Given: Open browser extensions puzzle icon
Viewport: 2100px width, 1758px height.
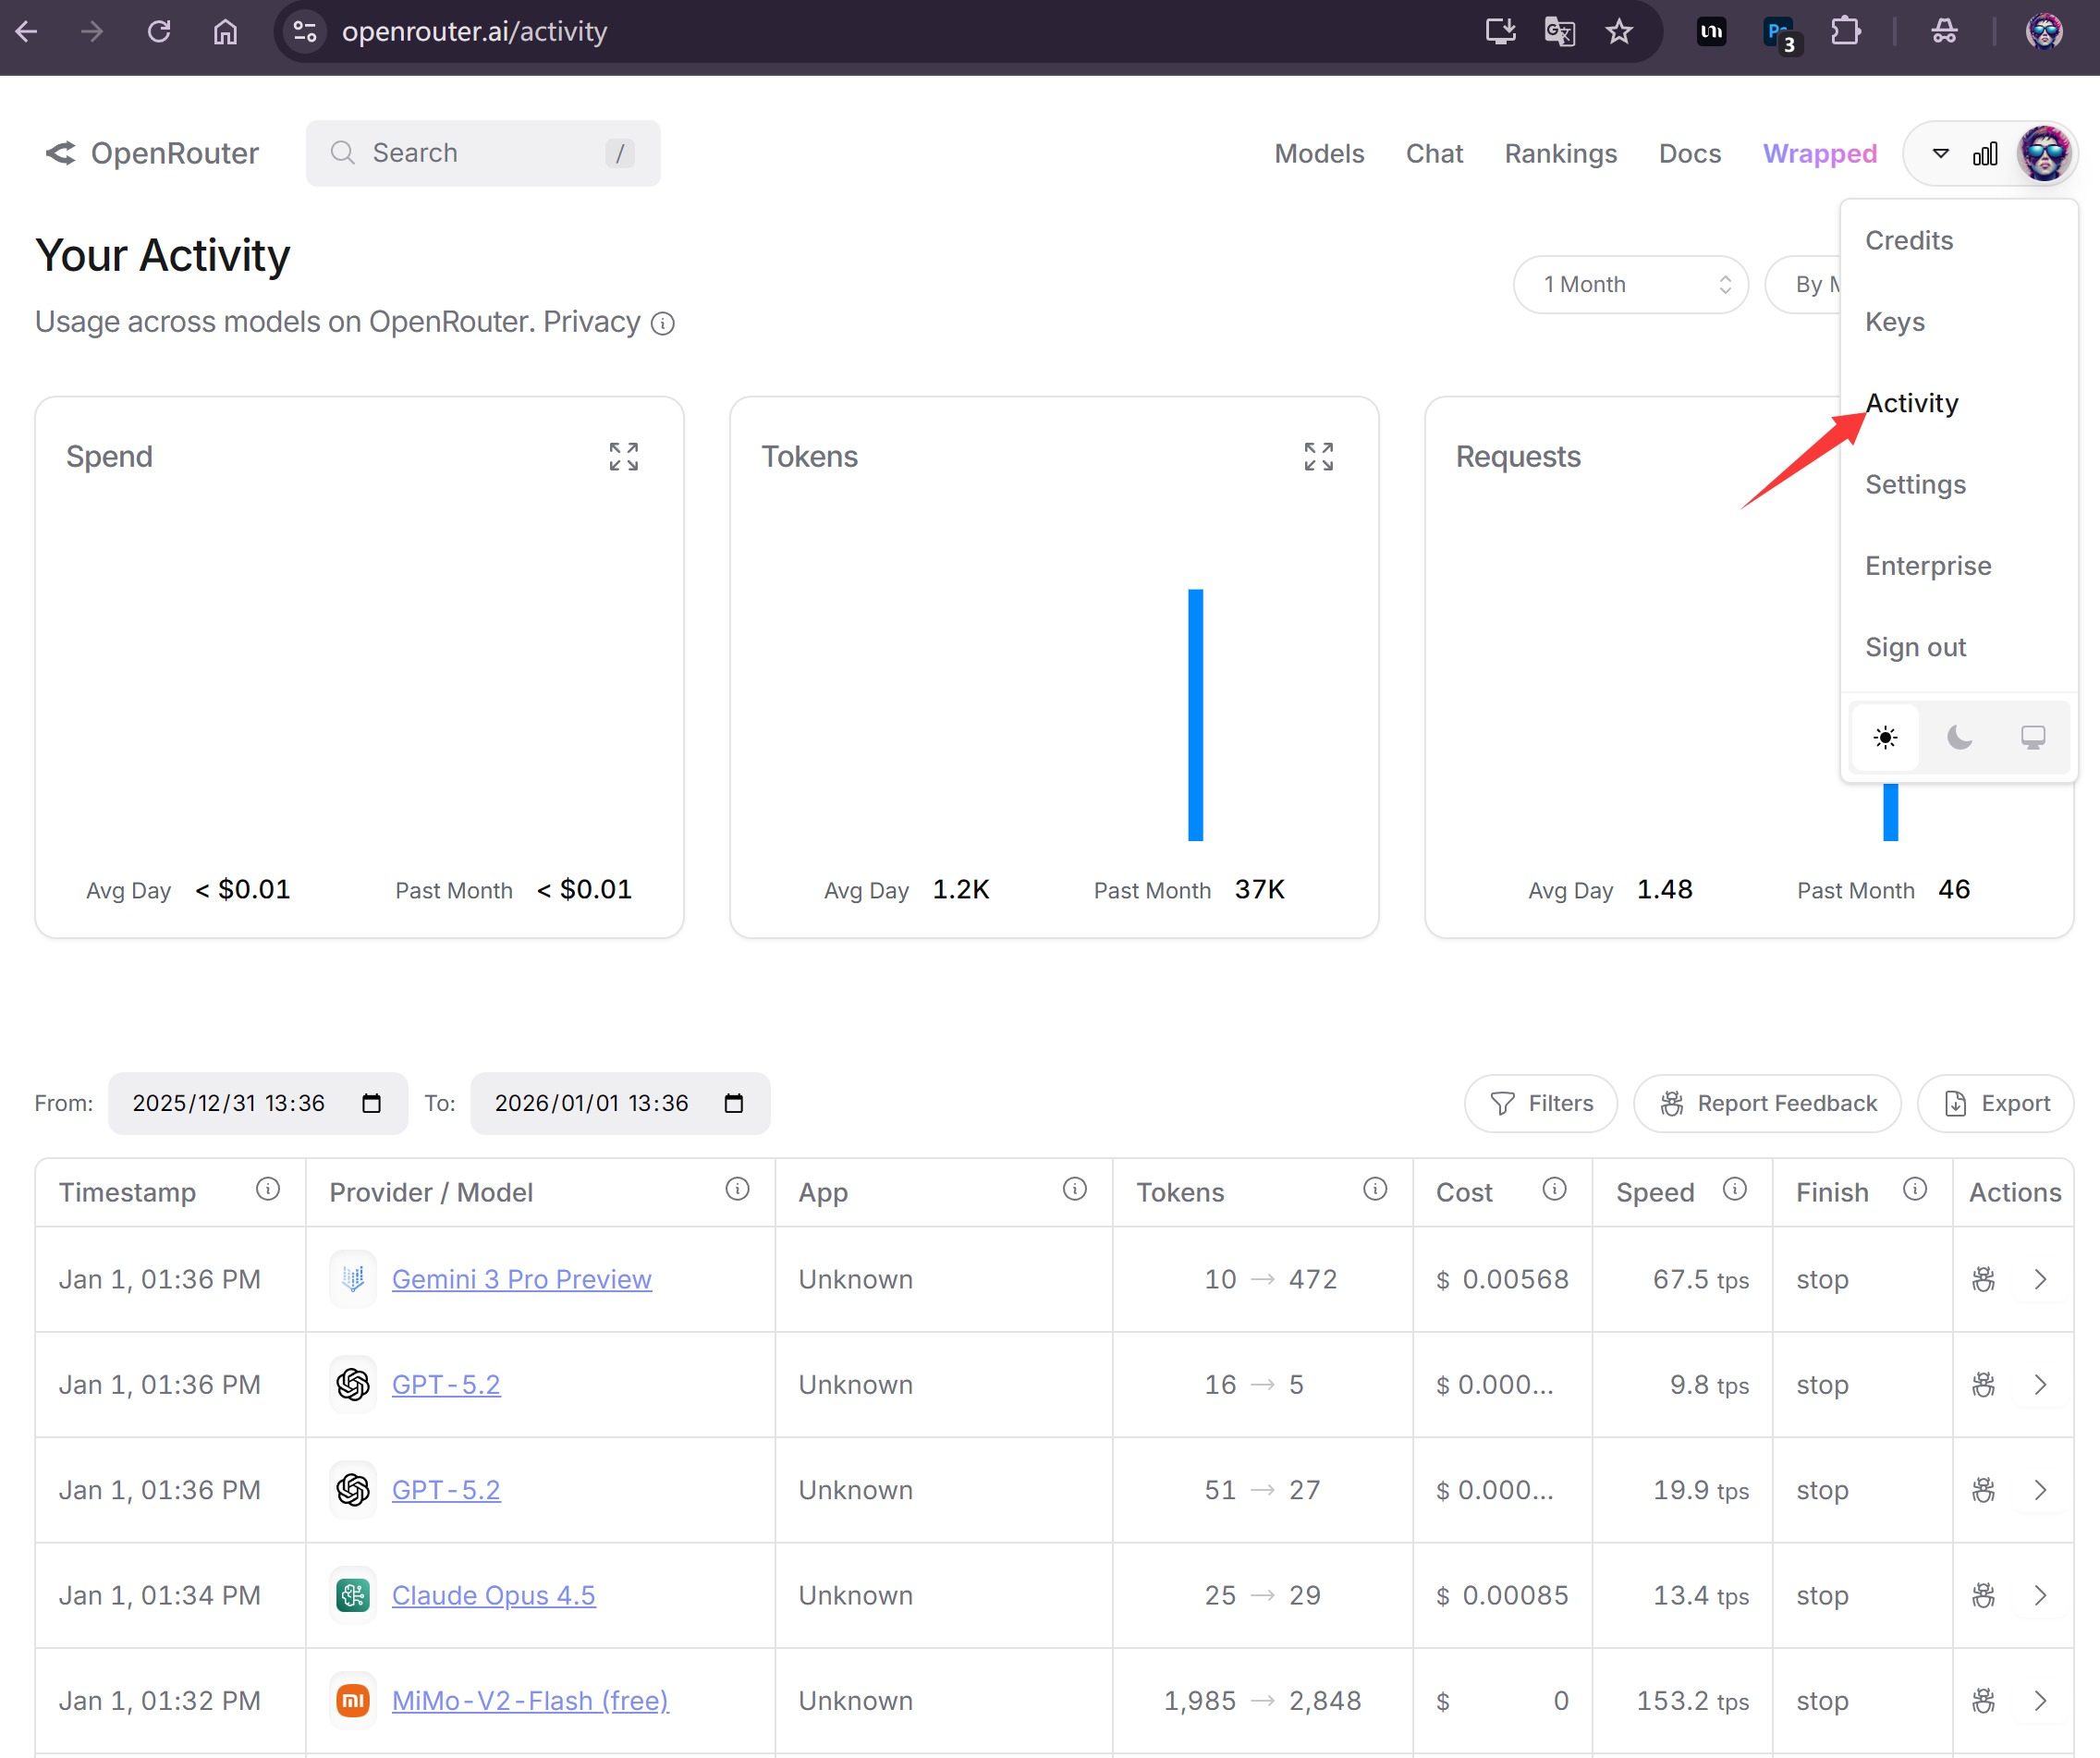Looking at the screenshot, I should click(x=1845, y=32).
